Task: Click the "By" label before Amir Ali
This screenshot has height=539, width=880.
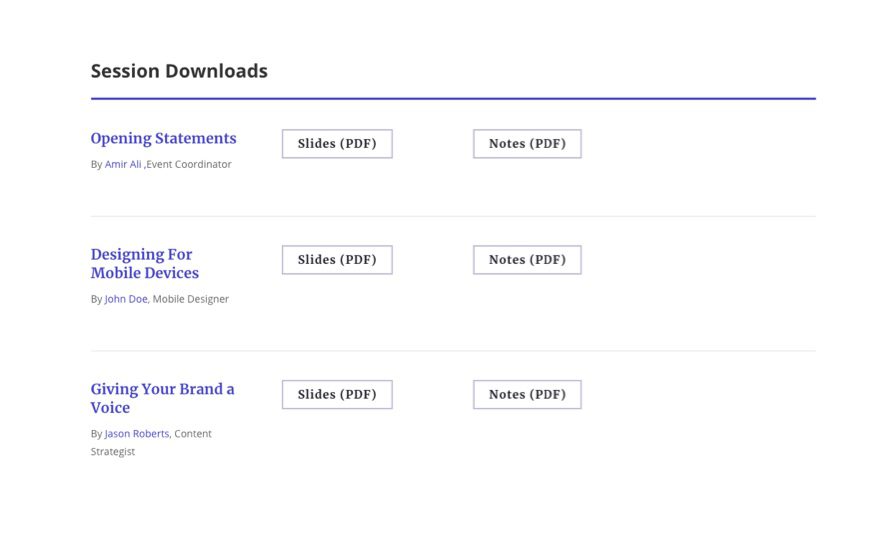Action: point(96,164)
